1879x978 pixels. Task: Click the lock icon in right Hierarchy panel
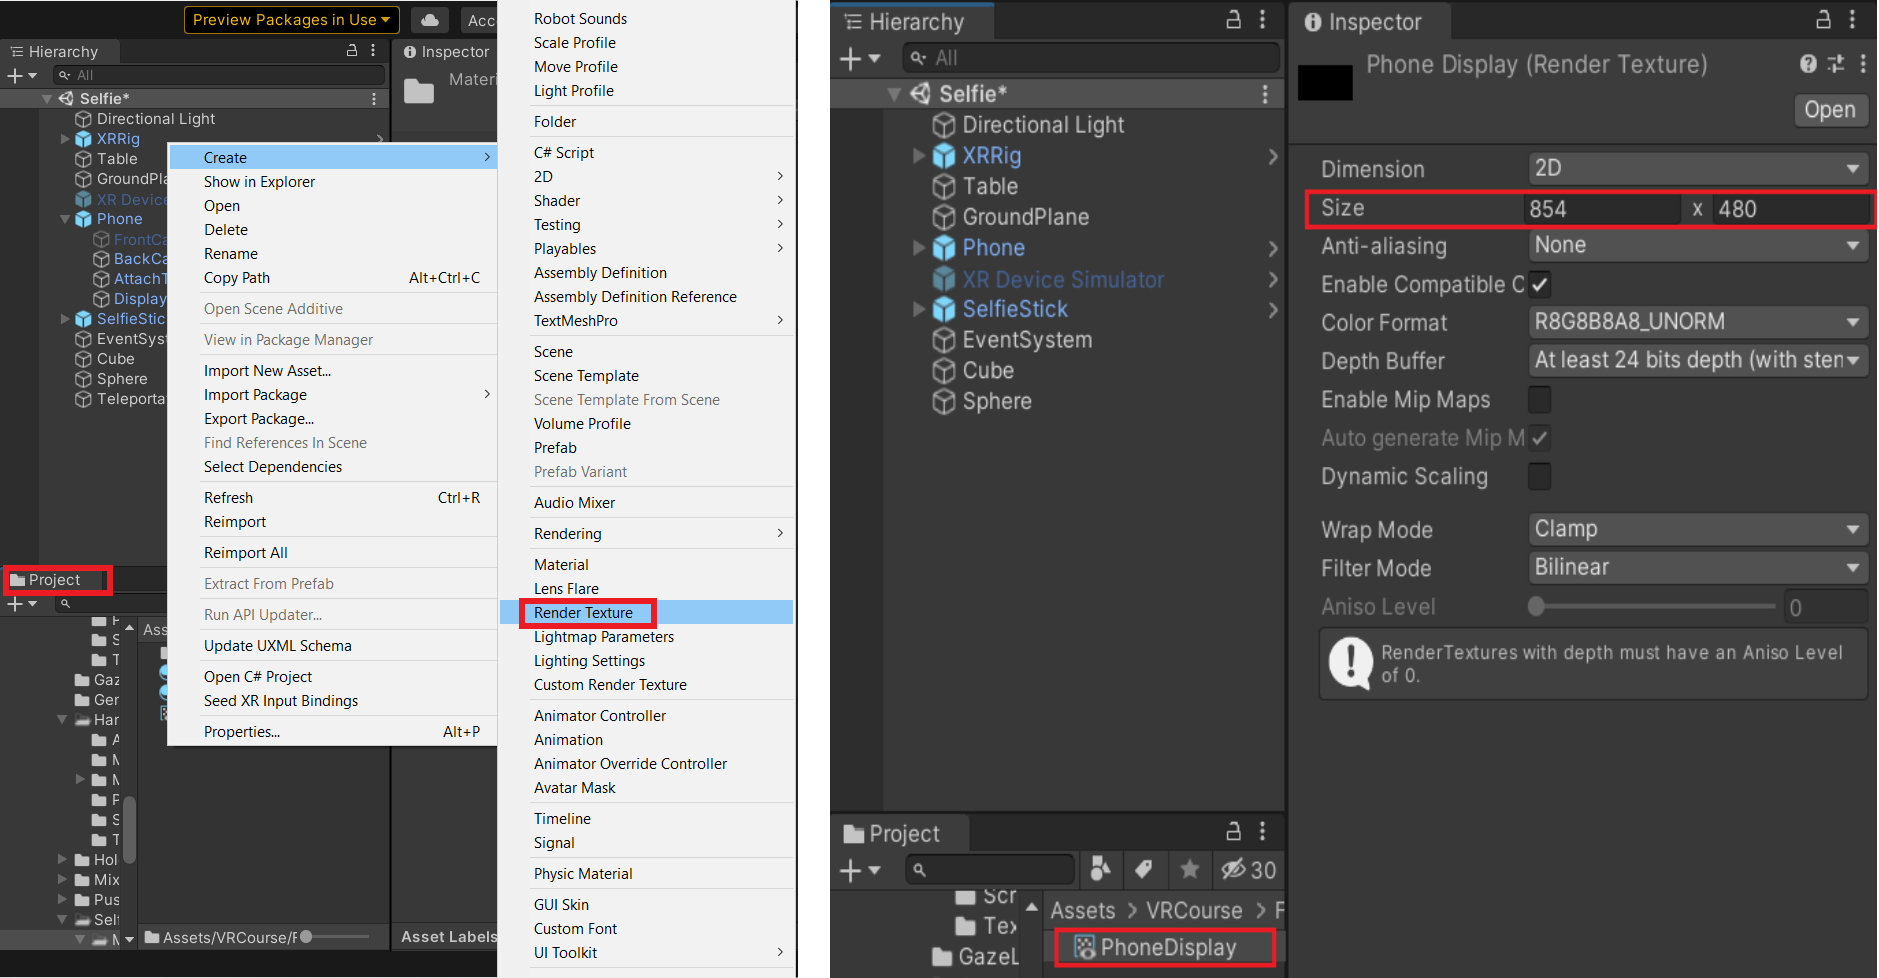pyautogui.click(x=1234, y=20)
